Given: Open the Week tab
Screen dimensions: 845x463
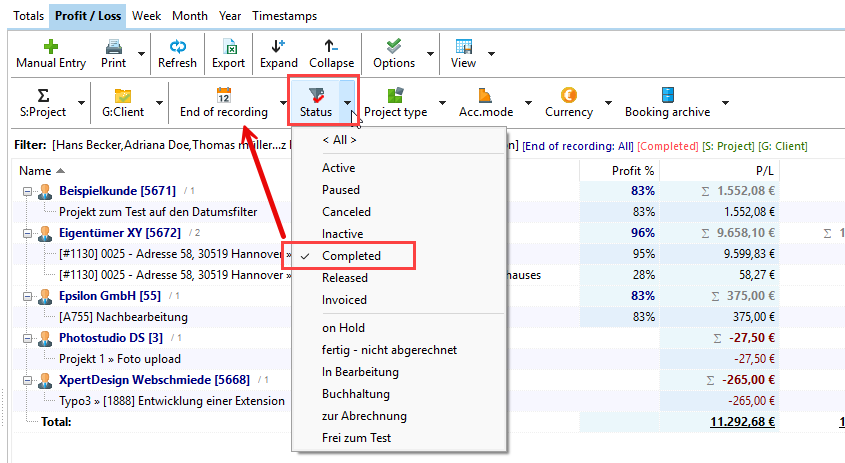Looking at the screenshot, I should (x=146, y=16).
